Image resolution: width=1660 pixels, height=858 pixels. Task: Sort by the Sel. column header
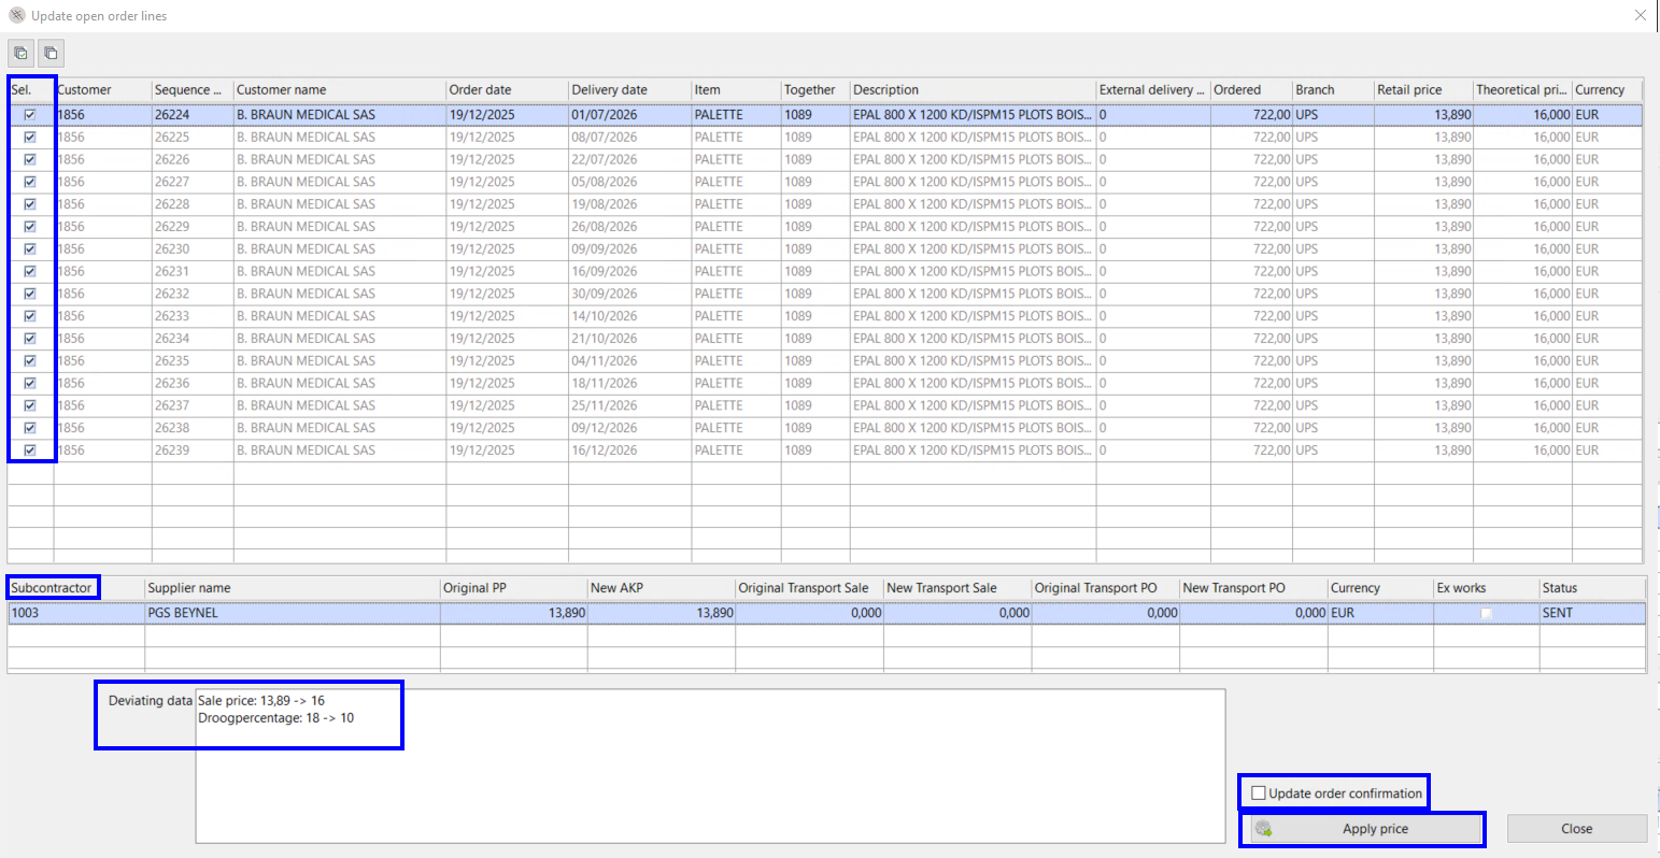[30, 90]
